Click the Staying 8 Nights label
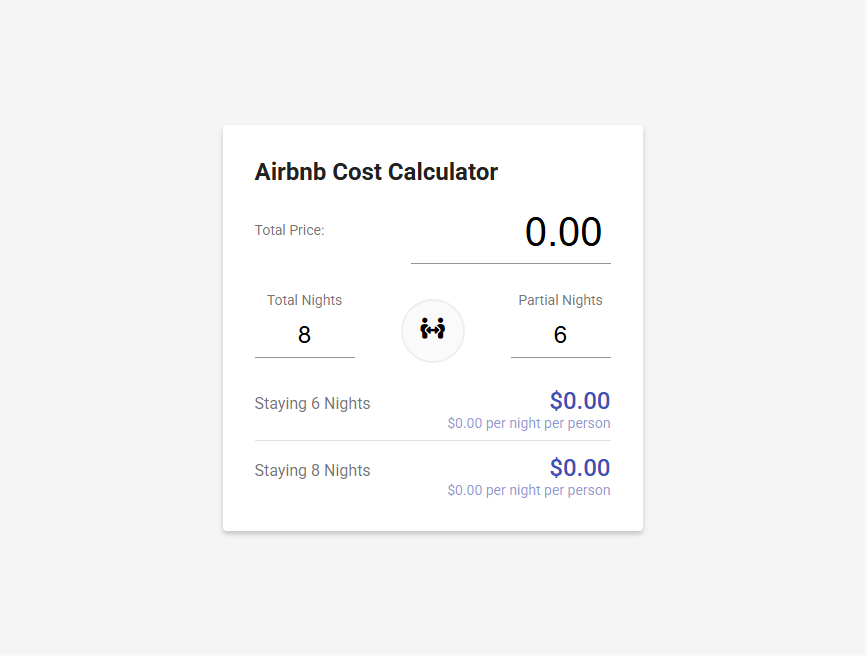The width and height of the screenshot is (867, 656). click(312, 471)
